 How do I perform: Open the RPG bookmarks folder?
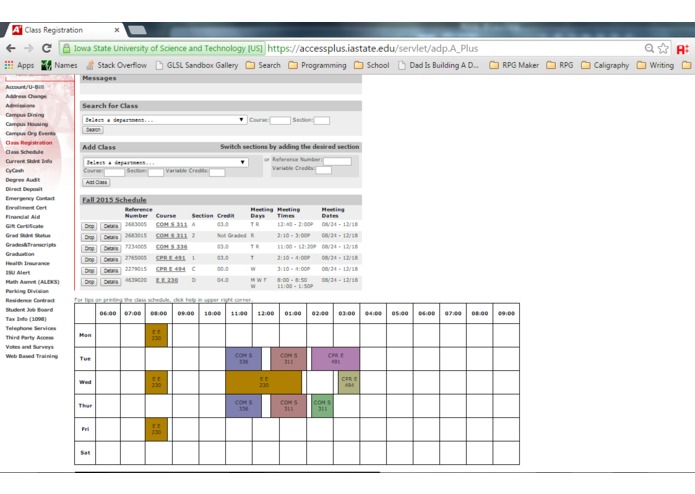coord(560,65)
